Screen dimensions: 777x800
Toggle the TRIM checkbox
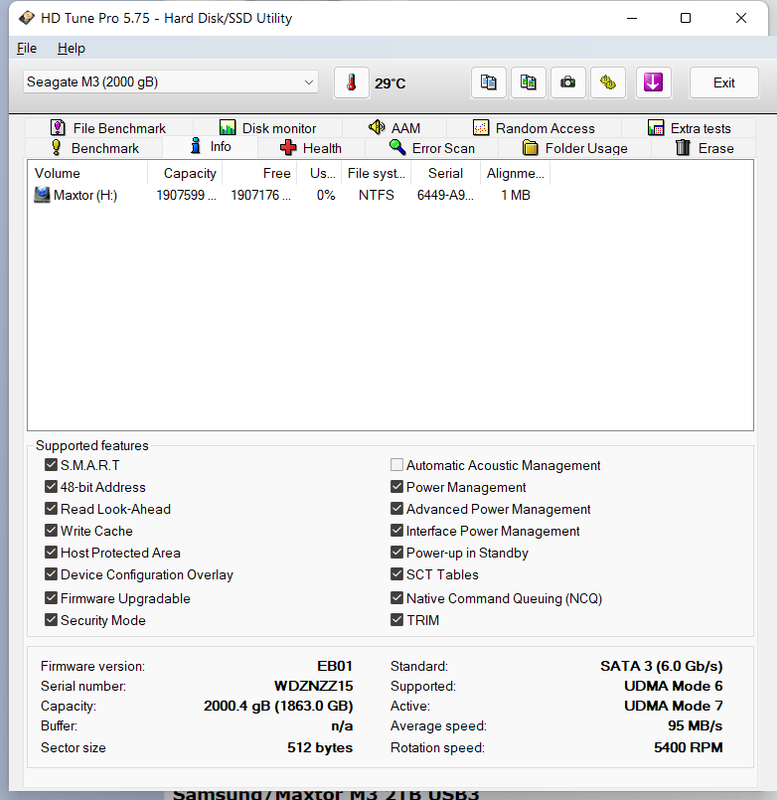396,620
